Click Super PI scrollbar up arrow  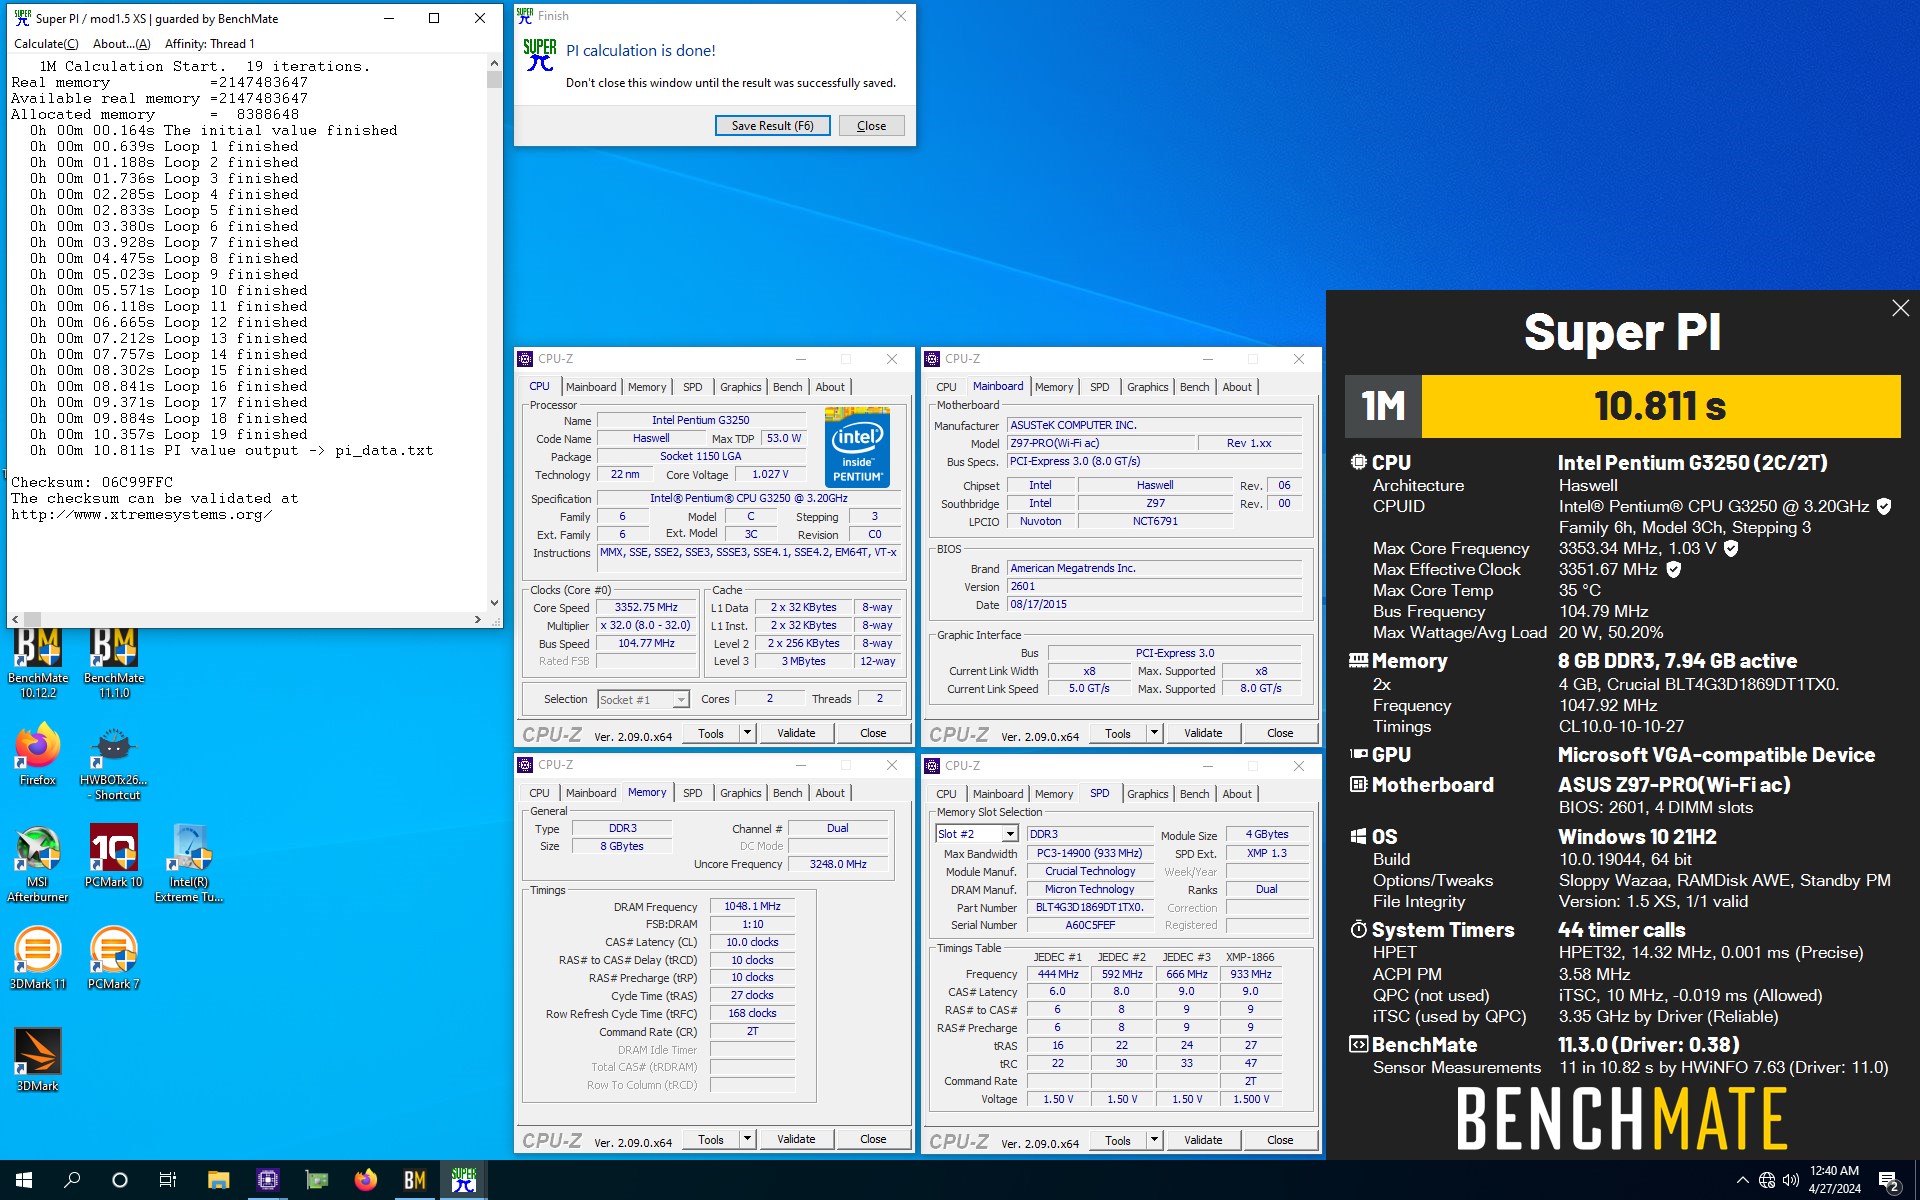tap(494, 62)
